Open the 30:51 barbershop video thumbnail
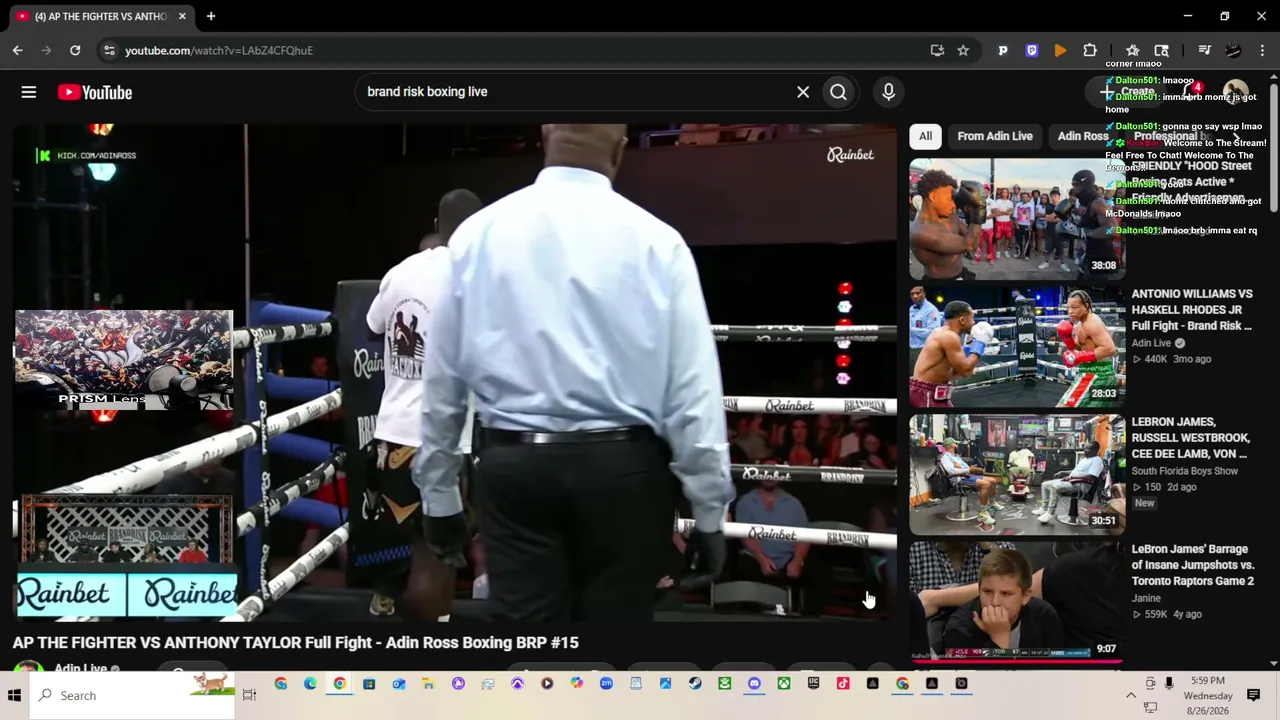The image size is (1280, 720). coord(1017,474)
